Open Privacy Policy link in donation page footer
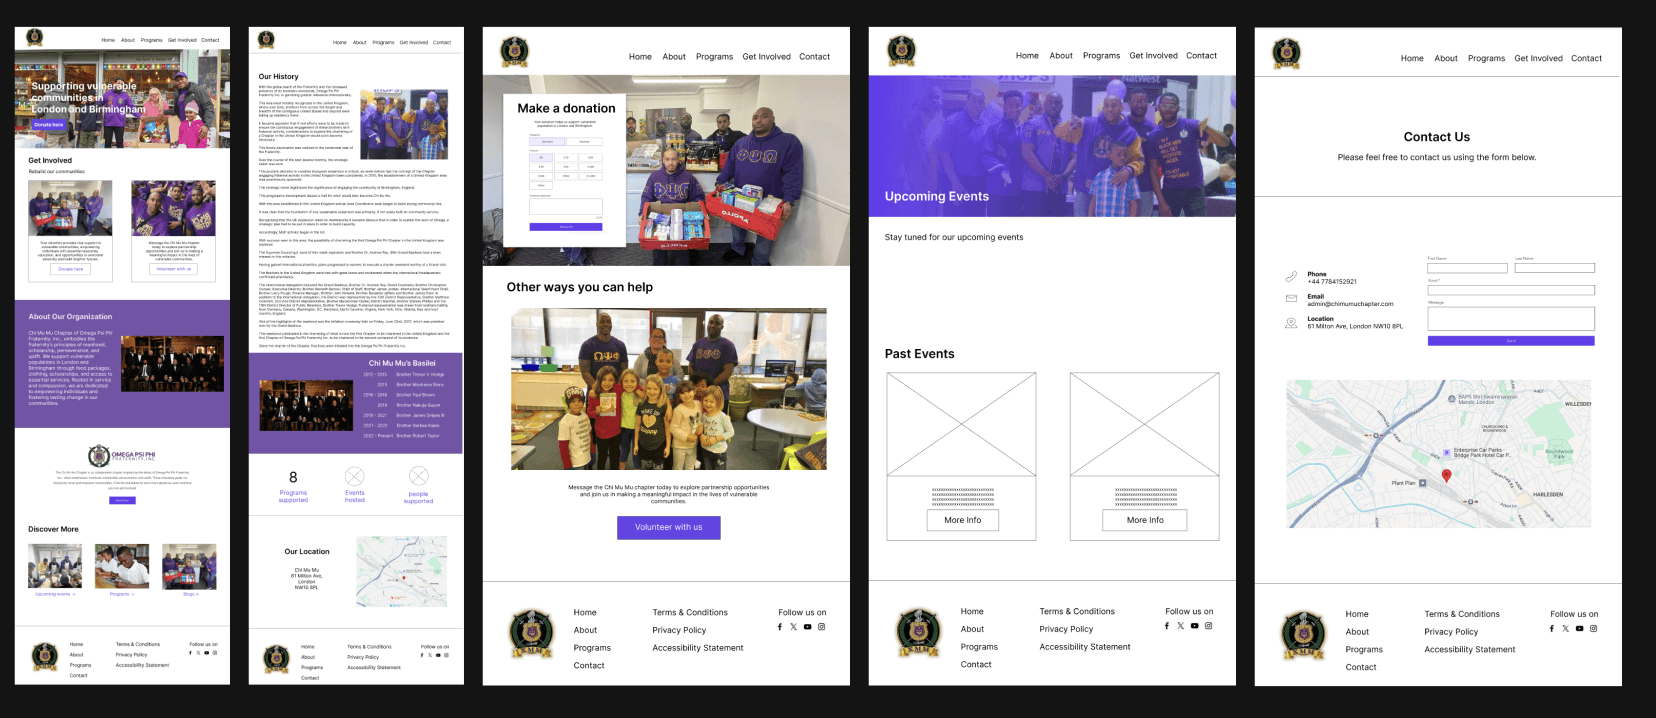Viewport: 1656px width, 718px height. point(679,630)
